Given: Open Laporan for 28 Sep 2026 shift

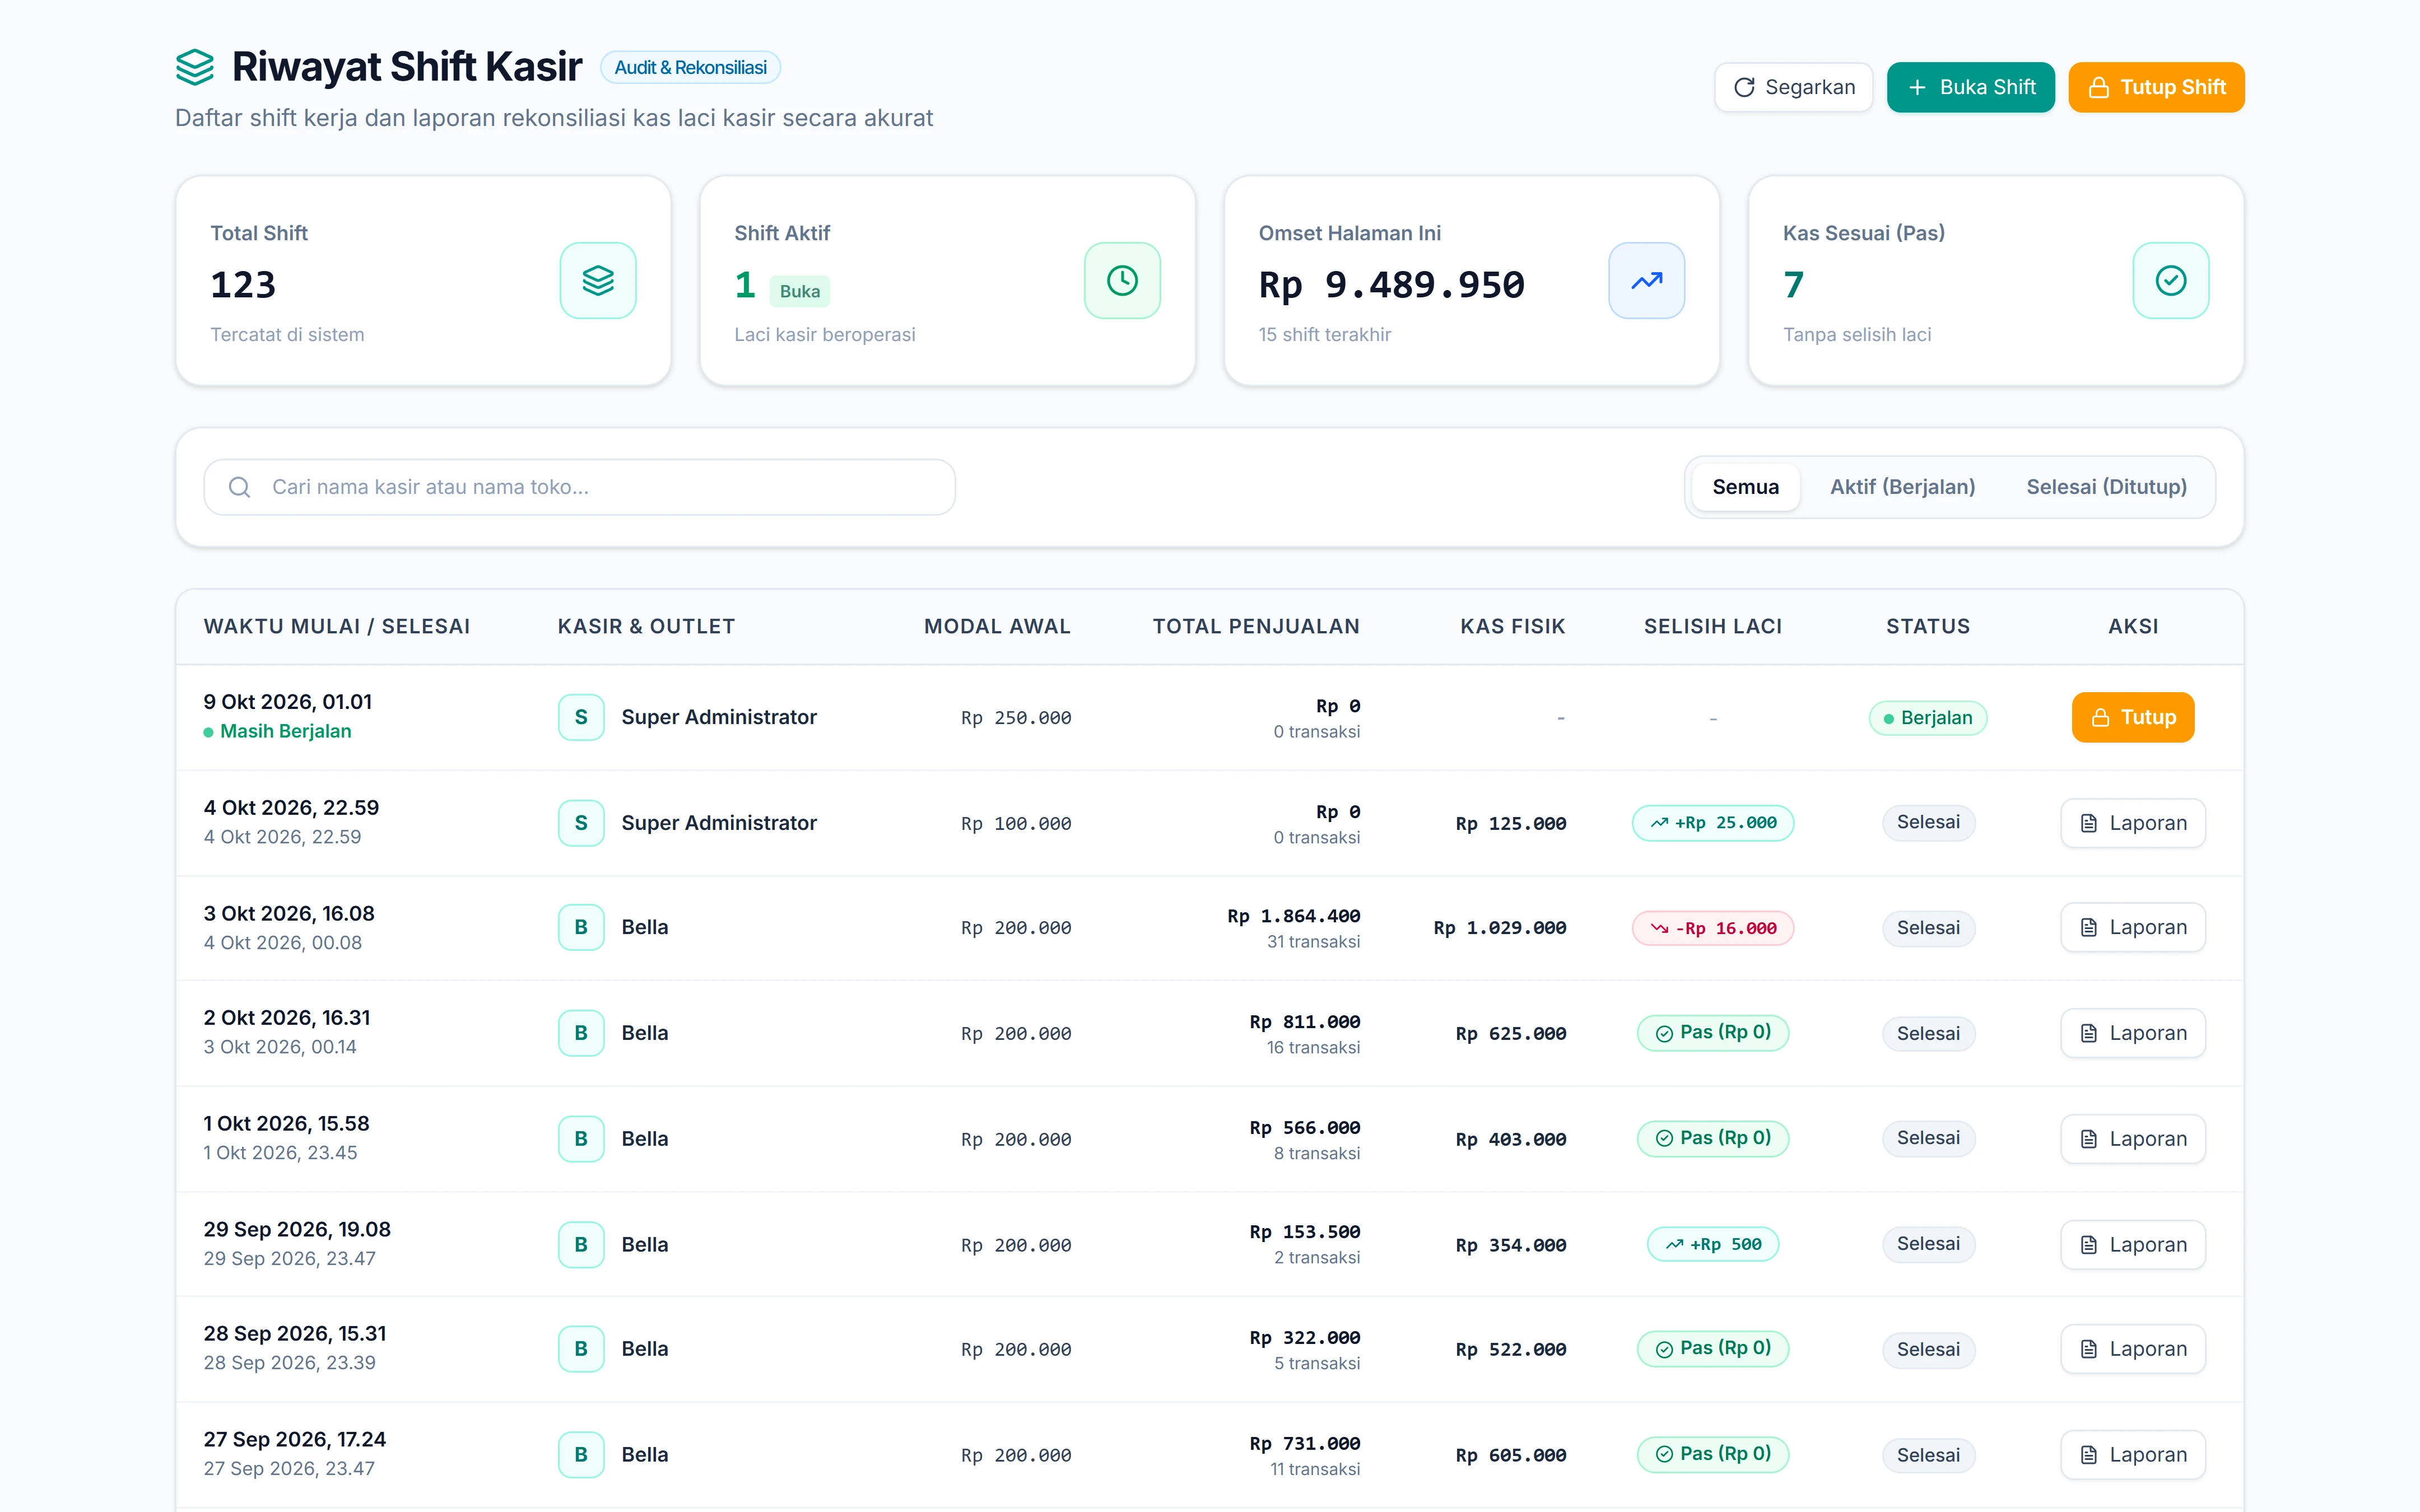Looking at the screenshot, I should click(x=2133, y=1349).
